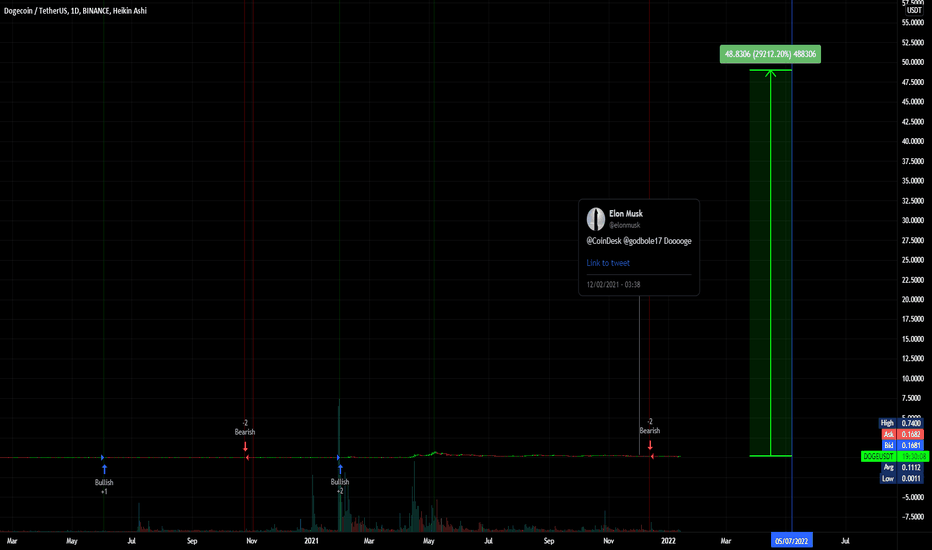The height and width of the screenshot is (550, 932).
Task: Click the blue up arrow above 'Bullish +1'
Action: tap(104, 470)
